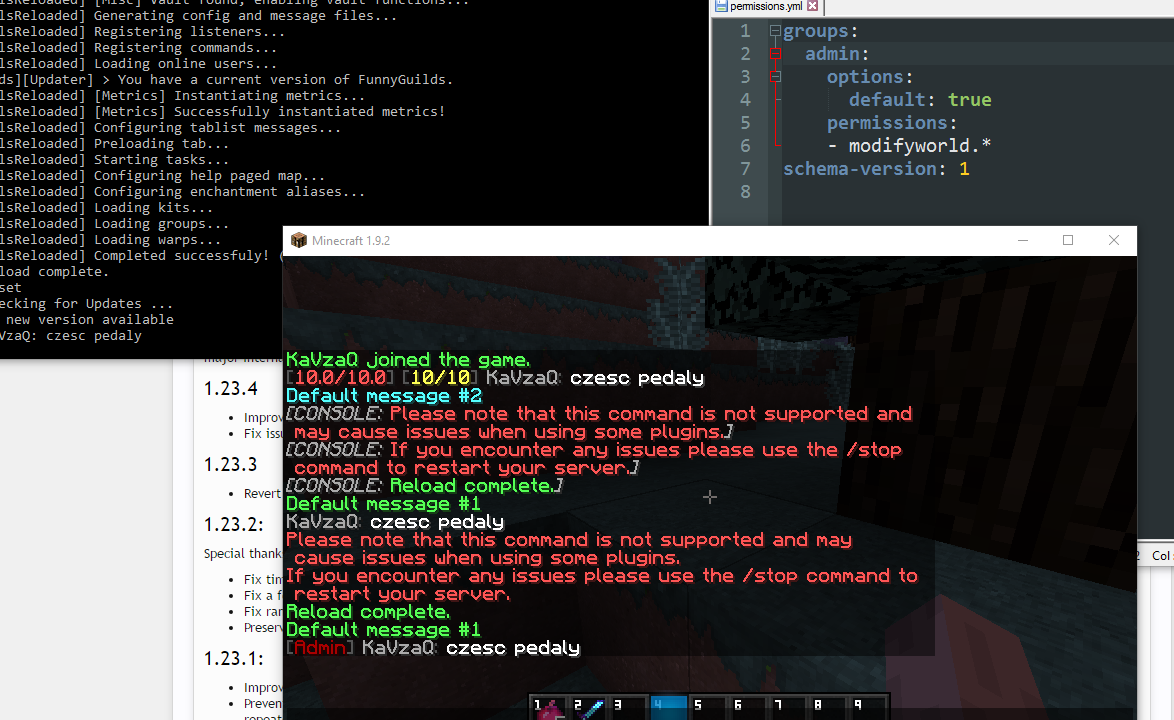
Task: Close the permissions.yml tab with its red X
Action: point(812,6)
